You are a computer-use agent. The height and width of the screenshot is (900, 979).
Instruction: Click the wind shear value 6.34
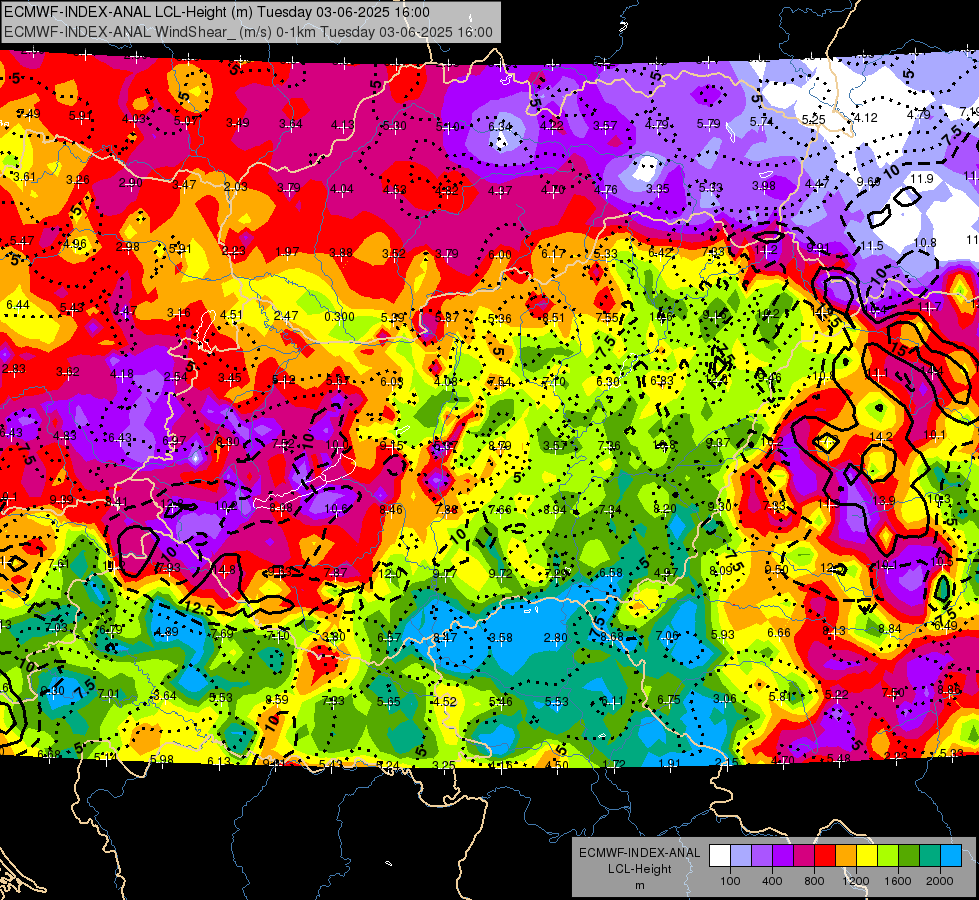pyautogui.click(x=499, y=127)
